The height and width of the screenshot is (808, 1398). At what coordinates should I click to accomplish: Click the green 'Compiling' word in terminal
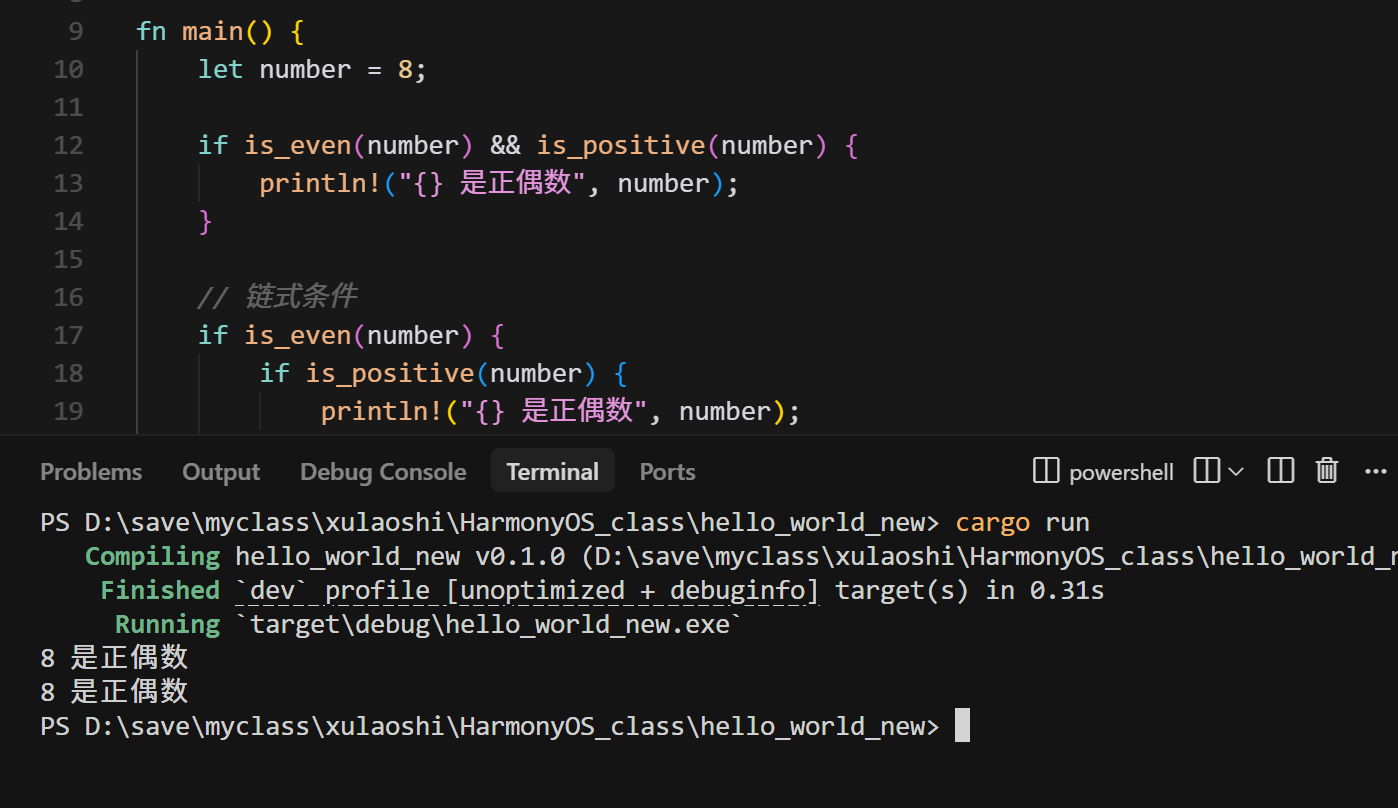pyautogui.click(x=152, y=556)
